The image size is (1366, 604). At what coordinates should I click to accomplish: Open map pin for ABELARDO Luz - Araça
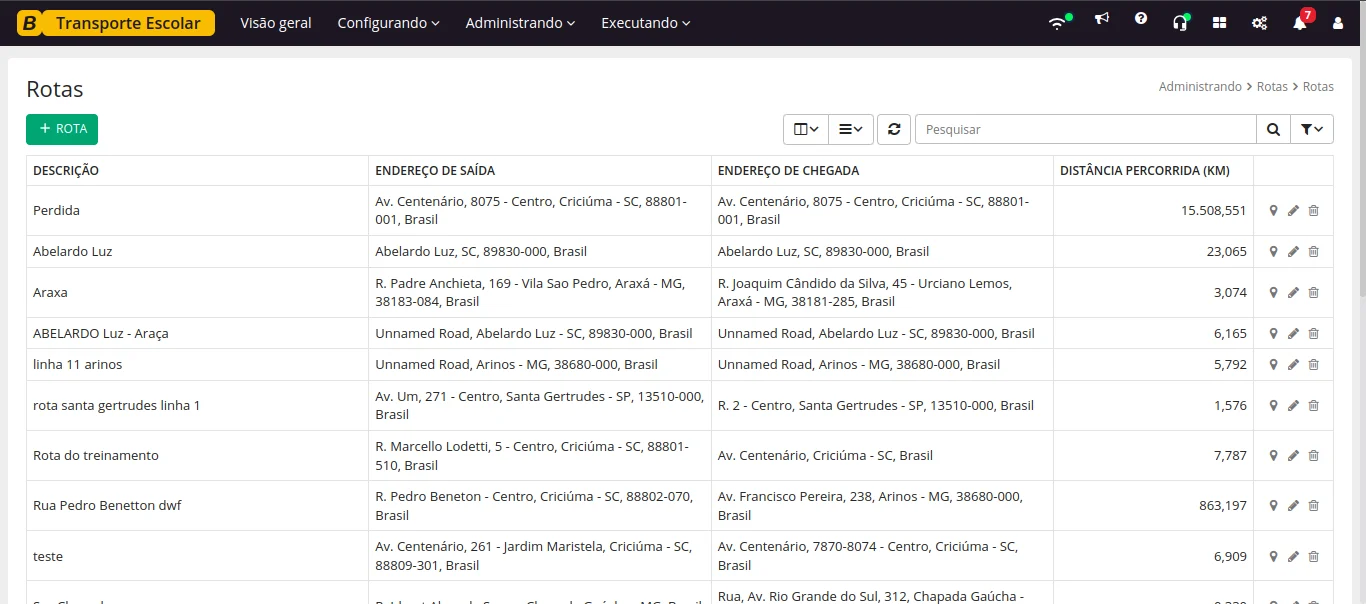point(1273,334)
